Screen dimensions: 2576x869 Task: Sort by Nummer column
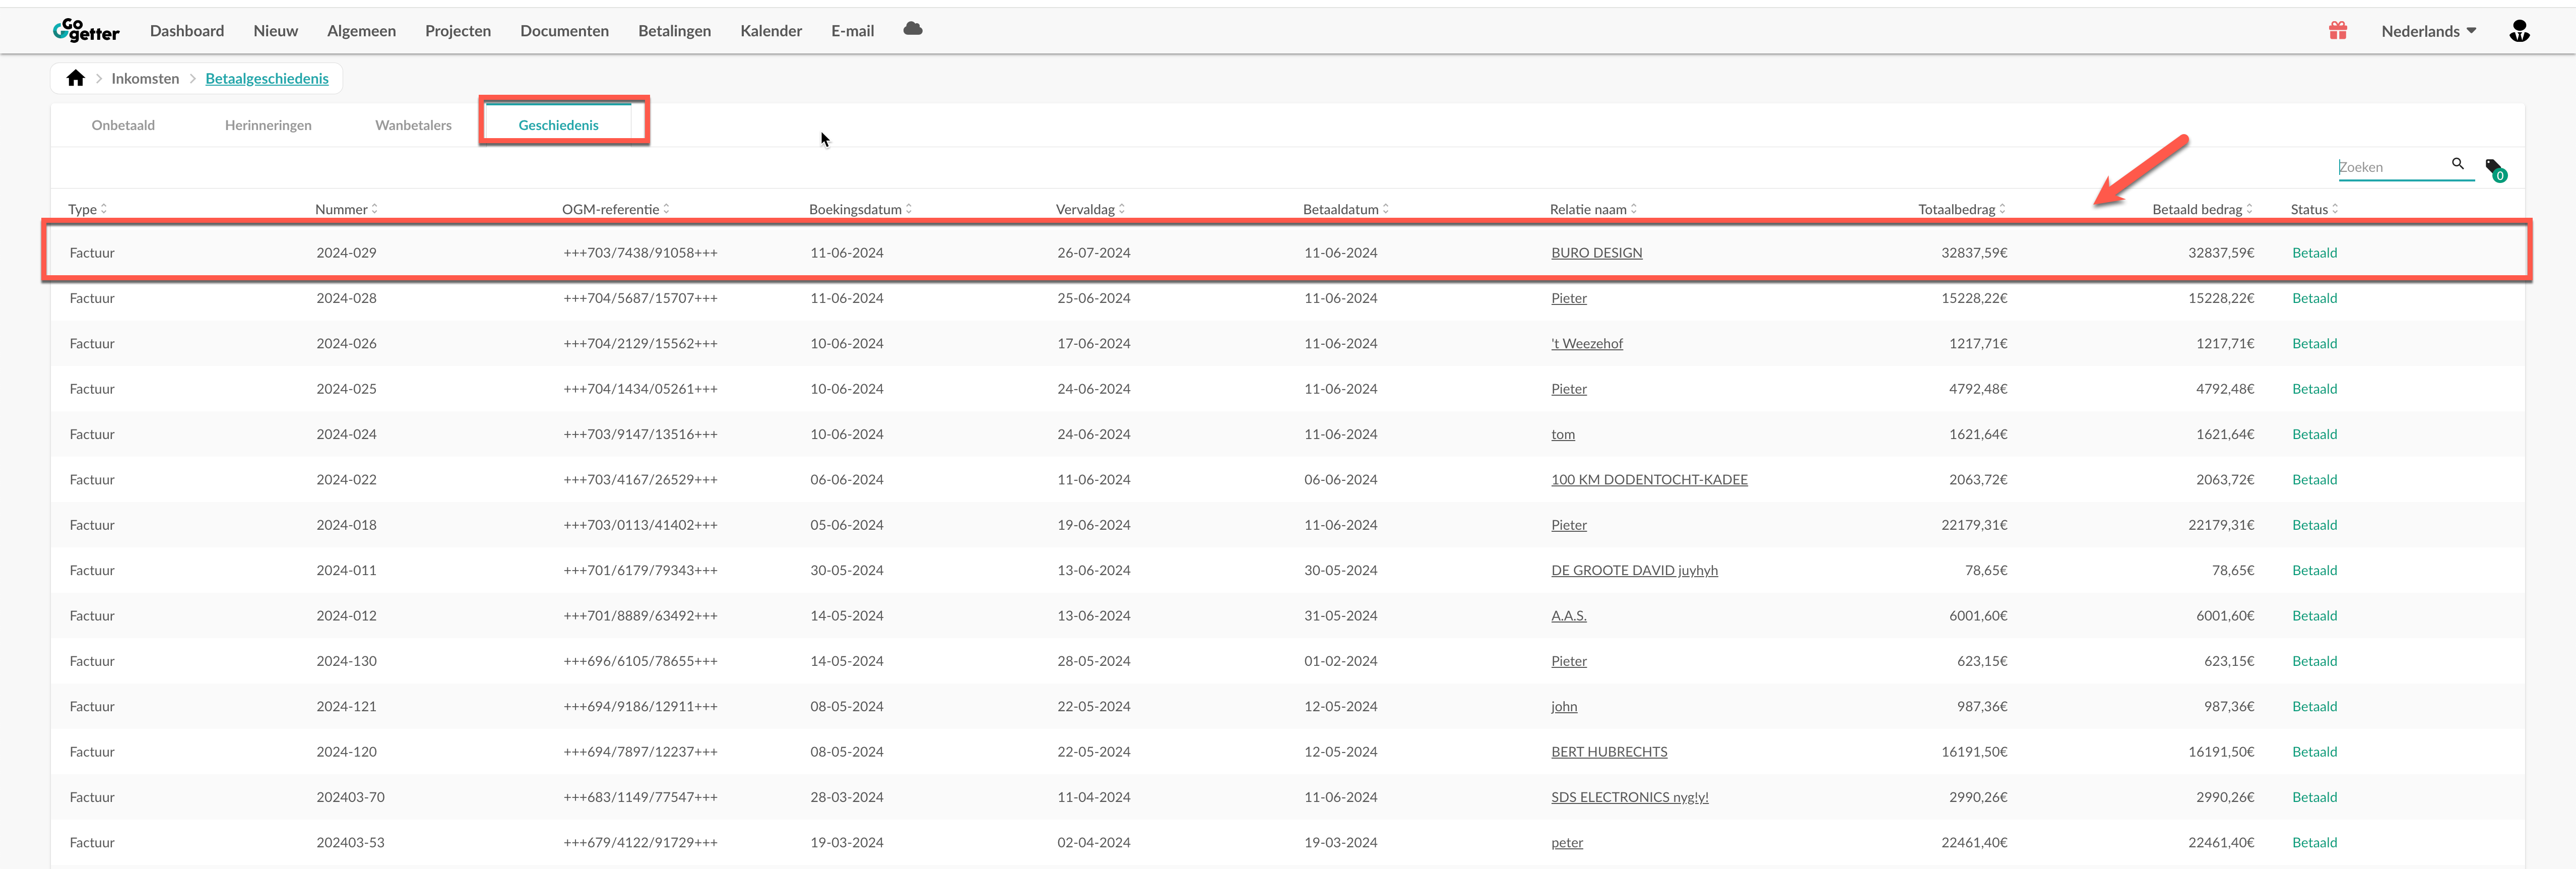point(346,209)
